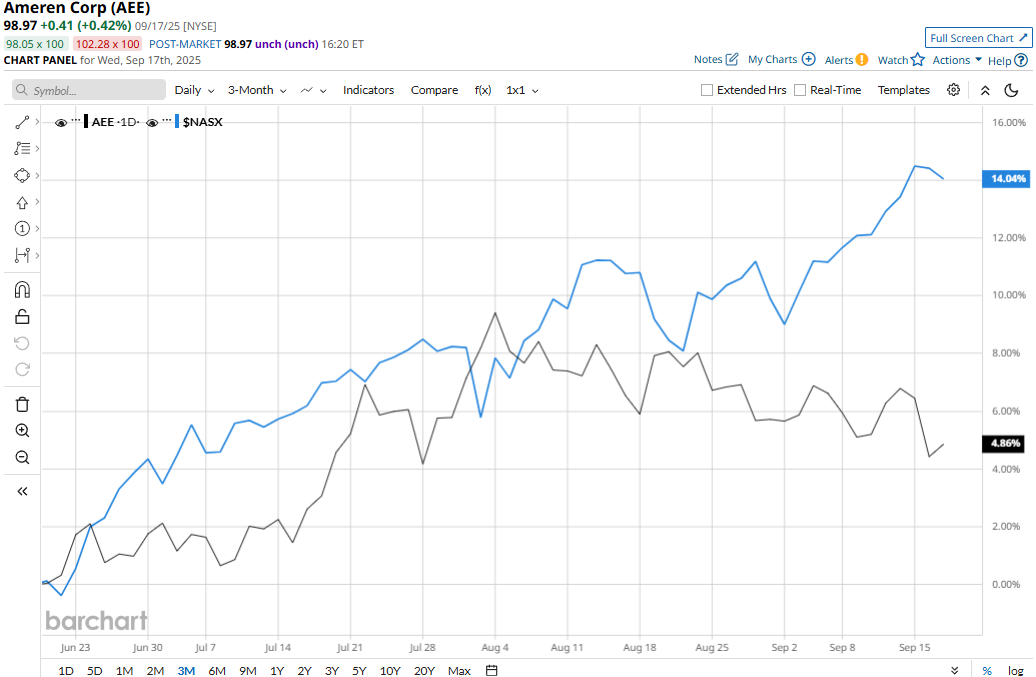Switch to dark mode moon icon
1036x677 pixels.
[x=1011, y=90]
